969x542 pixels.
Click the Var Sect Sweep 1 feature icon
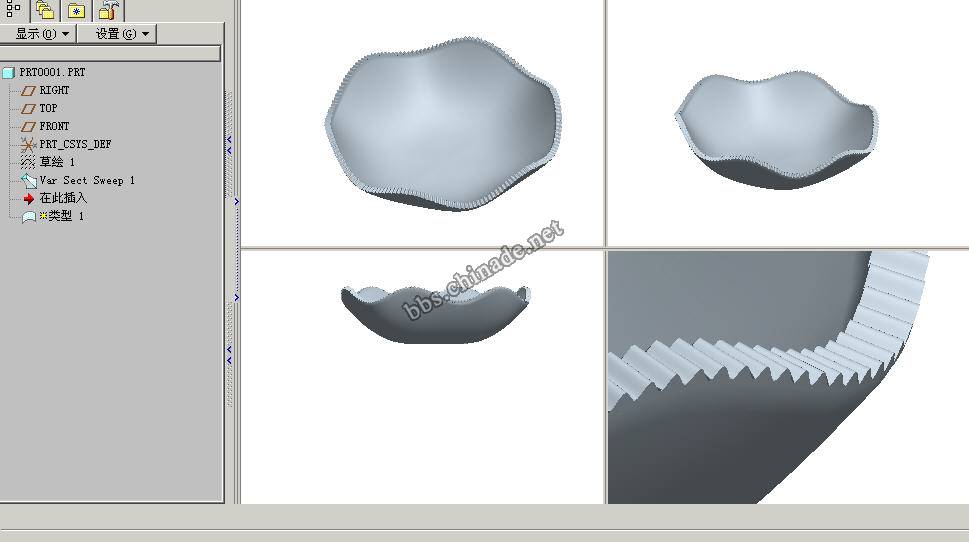[28, 180]
